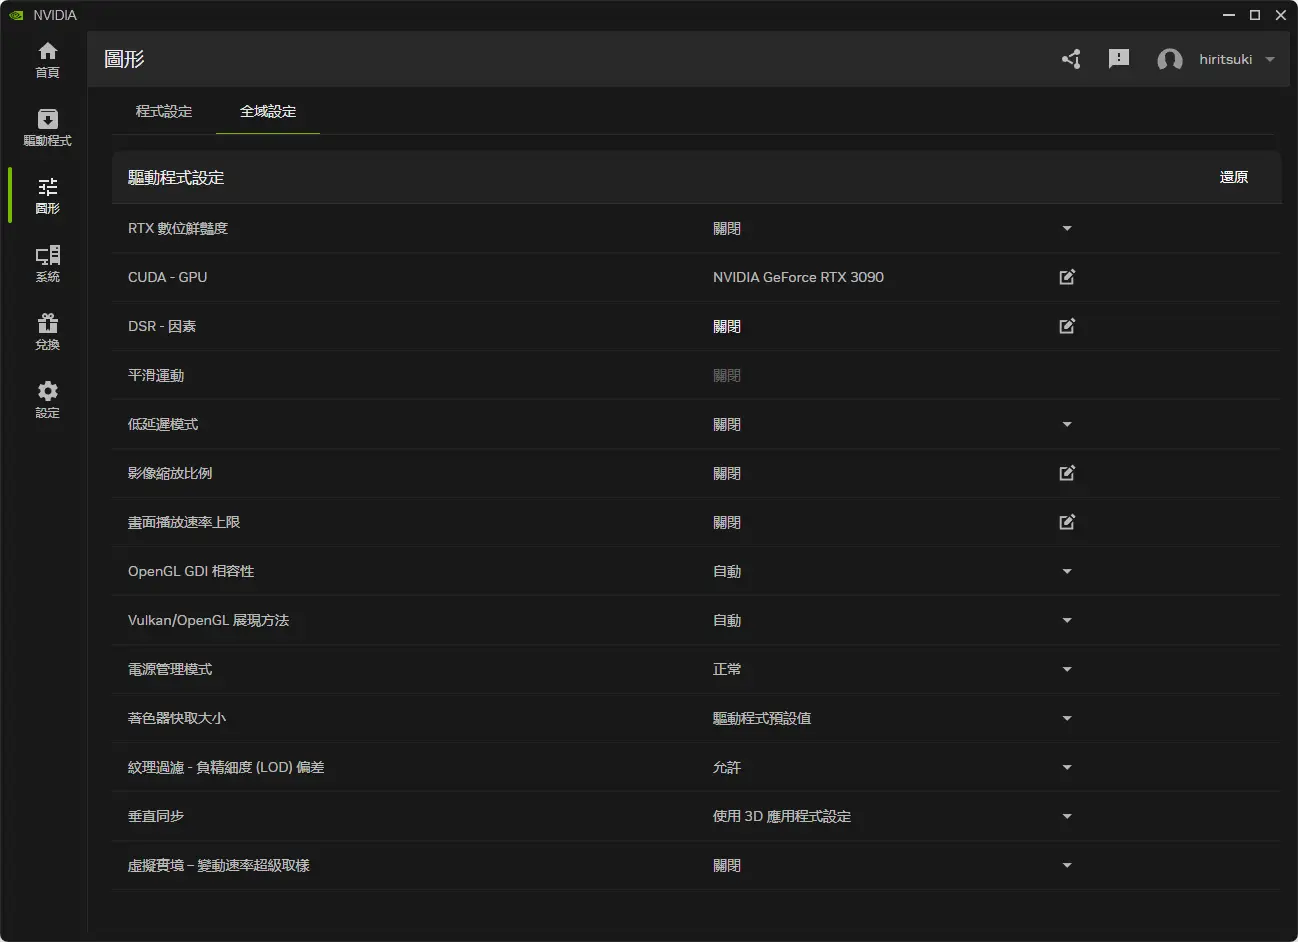Expand the 虛擬實境 變動速率超級取樣 dropdown
The width and height of the screenshot is (1298, 942).
click(x=1067, y=866)
